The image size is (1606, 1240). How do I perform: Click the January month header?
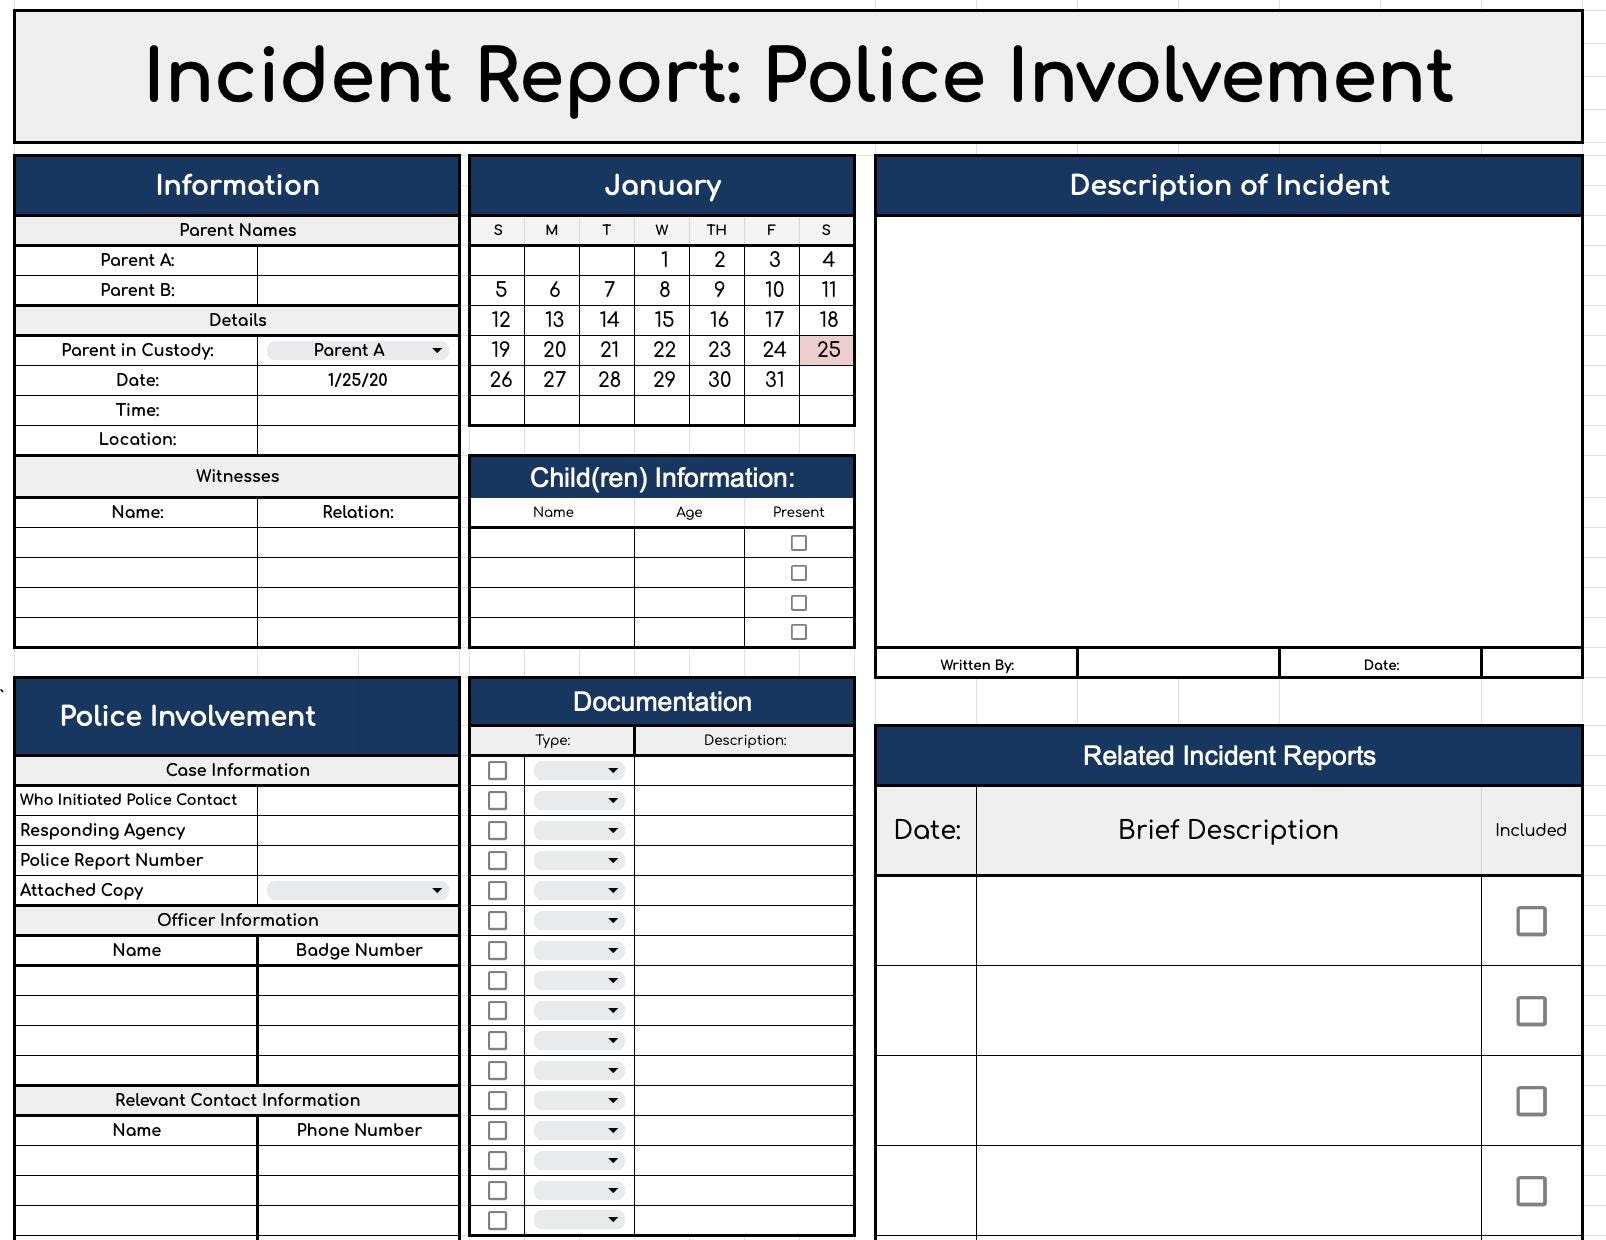(x=662, y=185)
